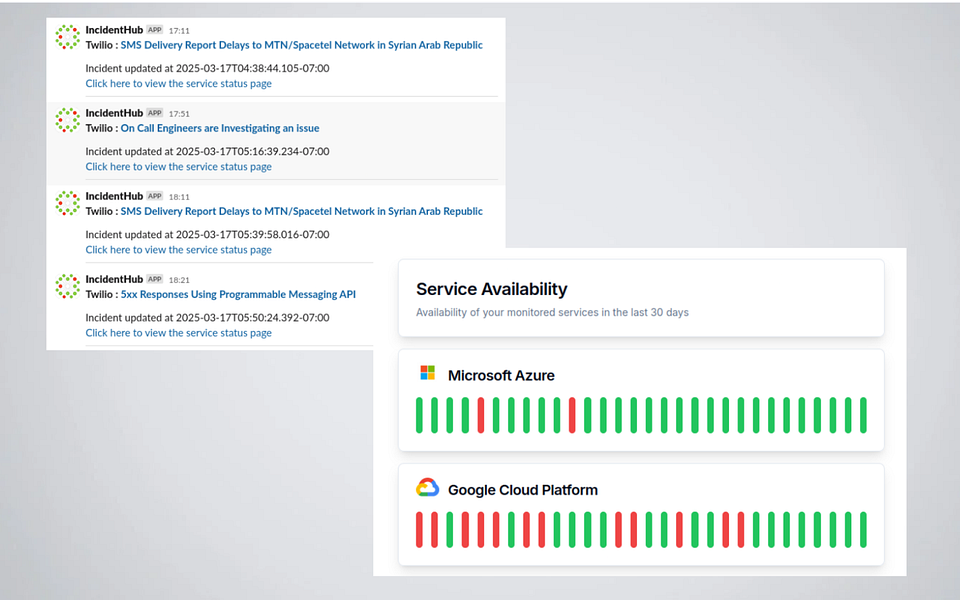Open the On Call Engineers are Investigating link
The image size is (960, 600).
click(x=220, y=128)
